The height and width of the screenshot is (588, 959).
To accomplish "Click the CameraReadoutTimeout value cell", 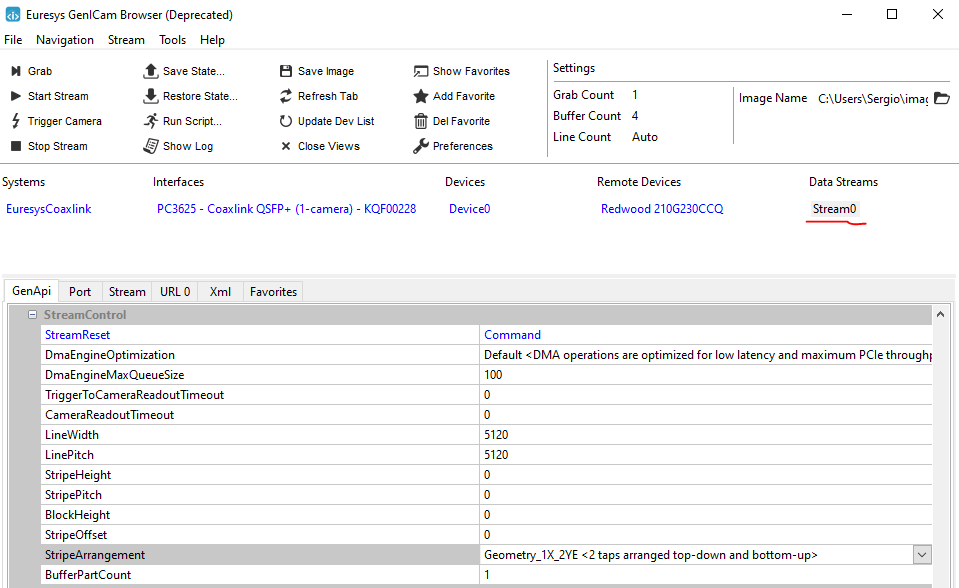I will tap(706, 415).
